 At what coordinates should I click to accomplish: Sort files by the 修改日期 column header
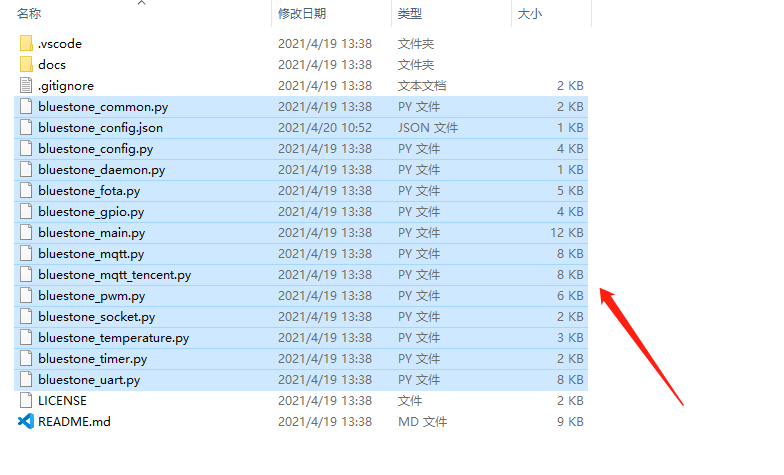pos(302,14)
